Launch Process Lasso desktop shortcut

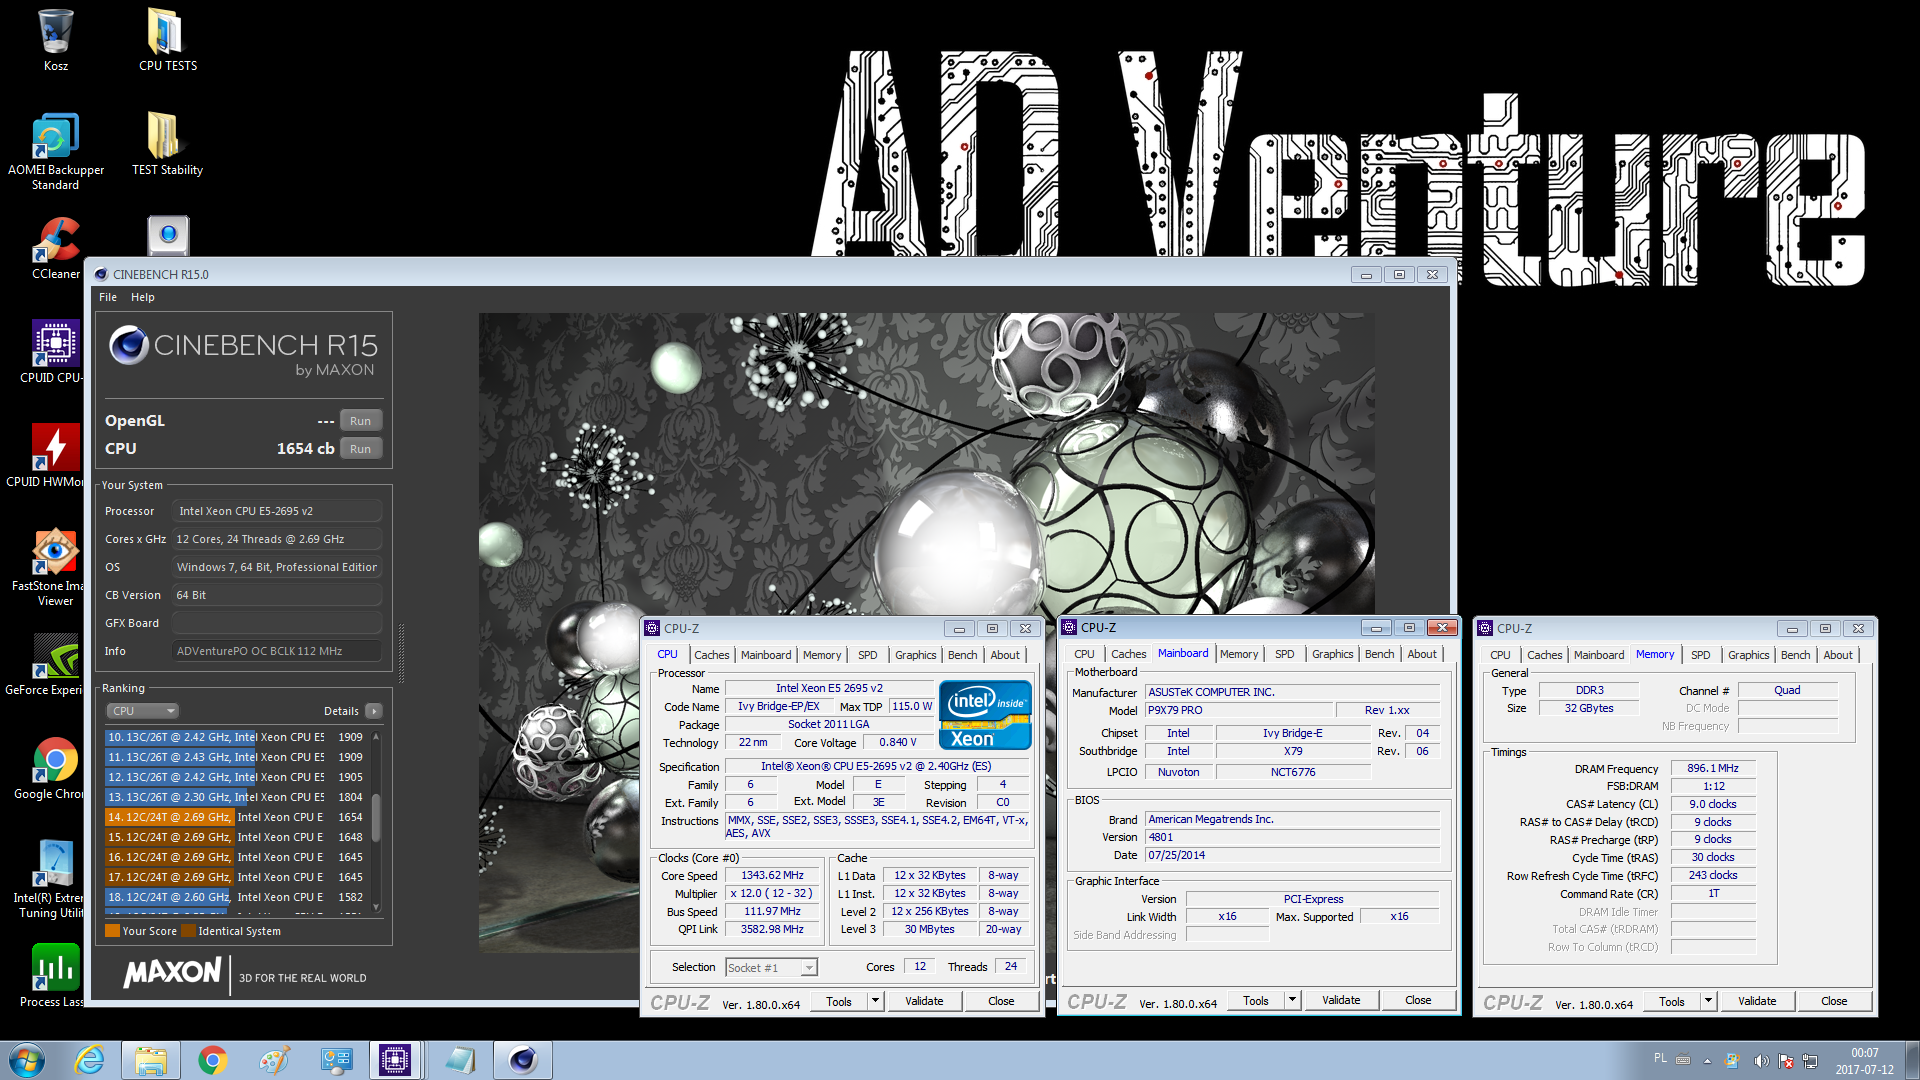coord(52,976)
